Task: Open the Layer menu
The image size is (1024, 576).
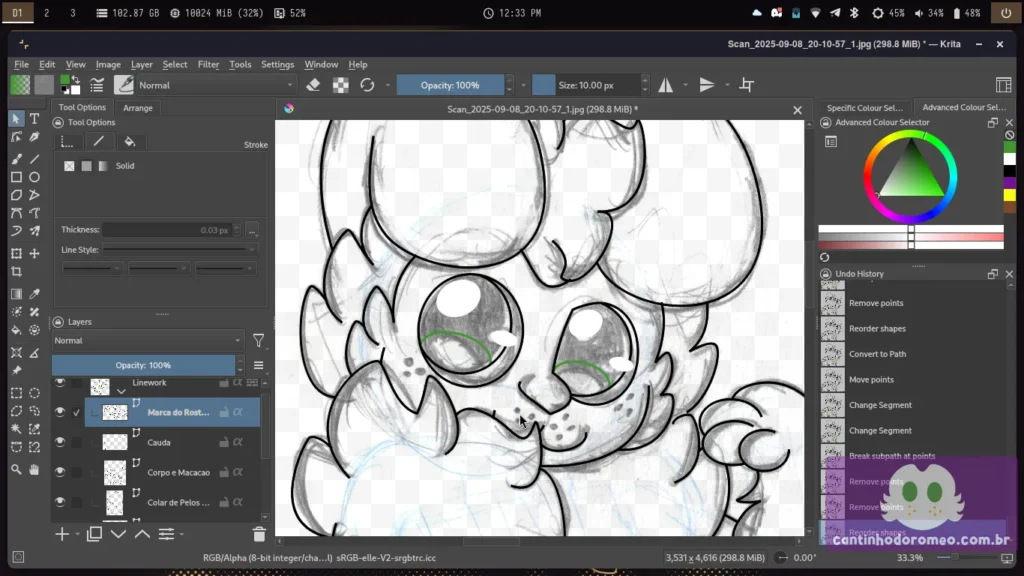Action: pos(142,65)
